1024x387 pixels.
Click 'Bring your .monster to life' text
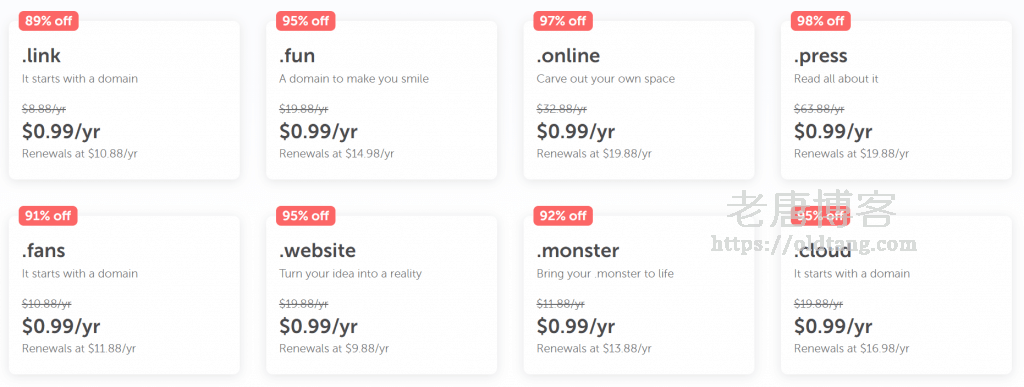pyautogui.click(x=605, y=274)
